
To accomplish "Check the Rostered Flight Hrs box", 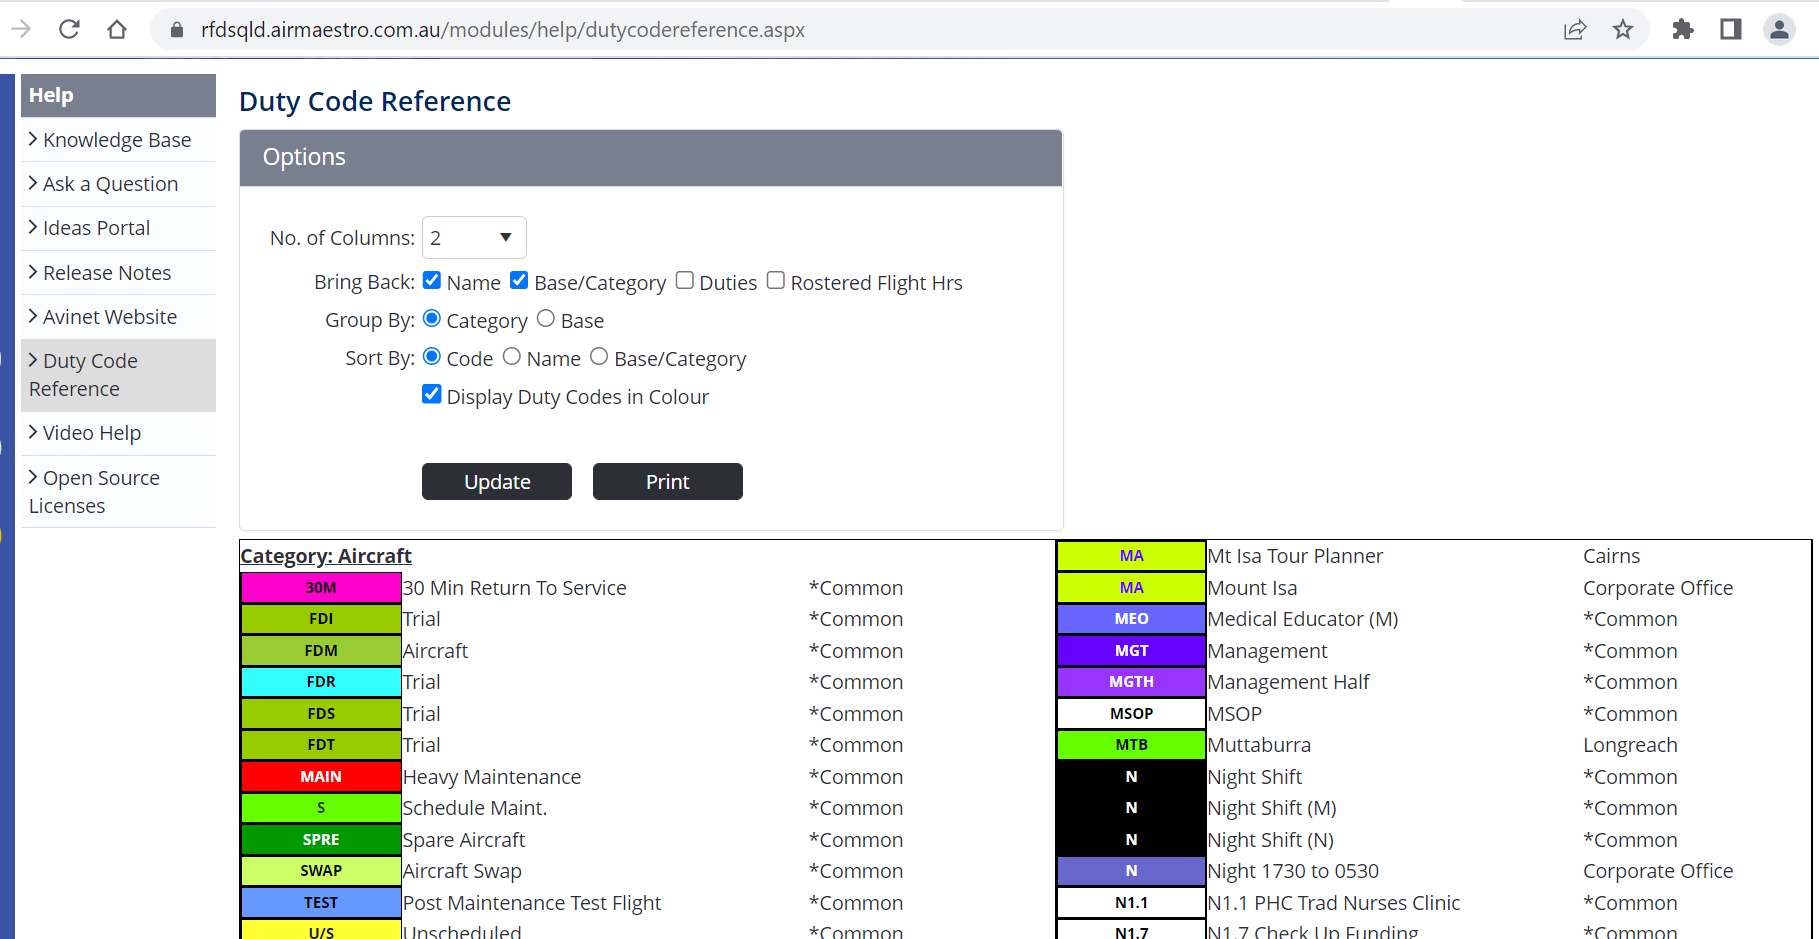I will pos(776,281).
